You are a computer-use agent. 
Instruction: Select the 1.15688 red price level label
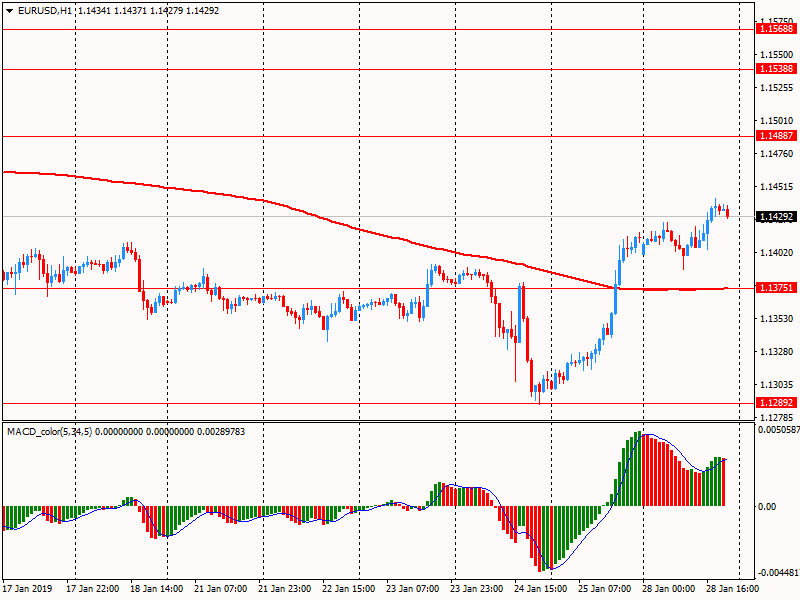[777, 29]
